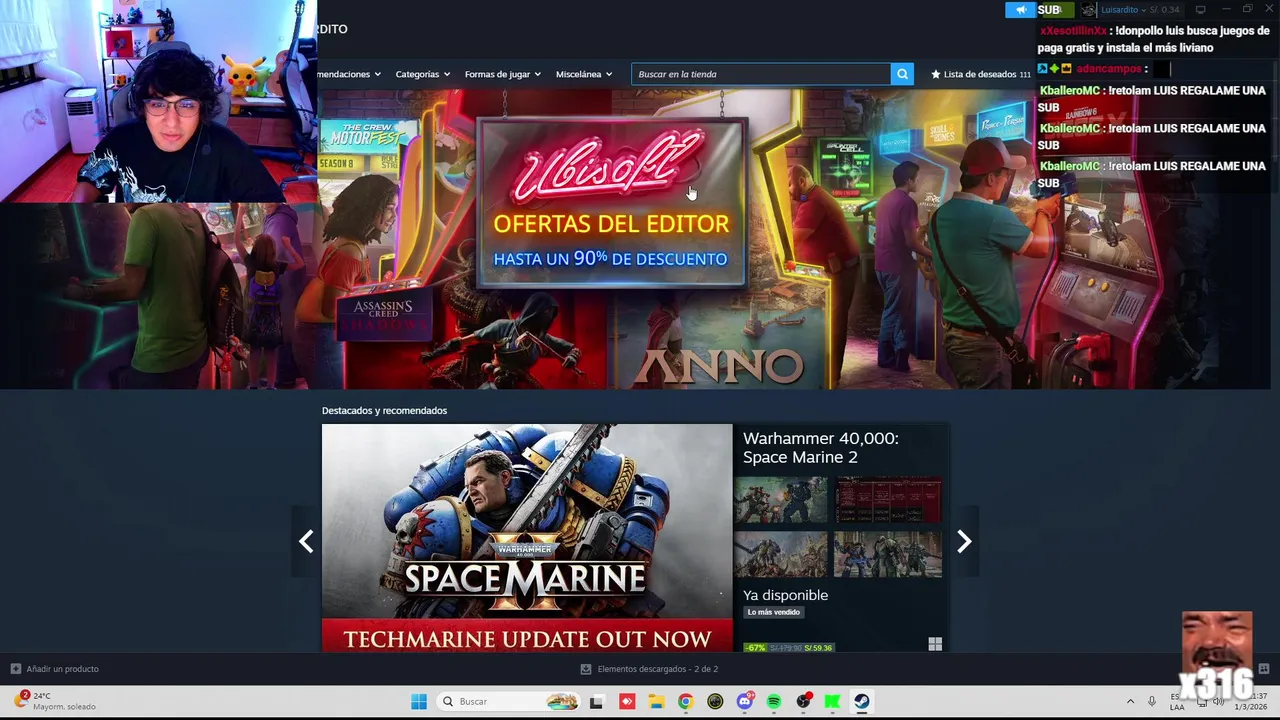The height and width of the screenshot is (720, 1280).
Task: Open Luisardito account dropdown
Action: click(x=1124, y=10)
